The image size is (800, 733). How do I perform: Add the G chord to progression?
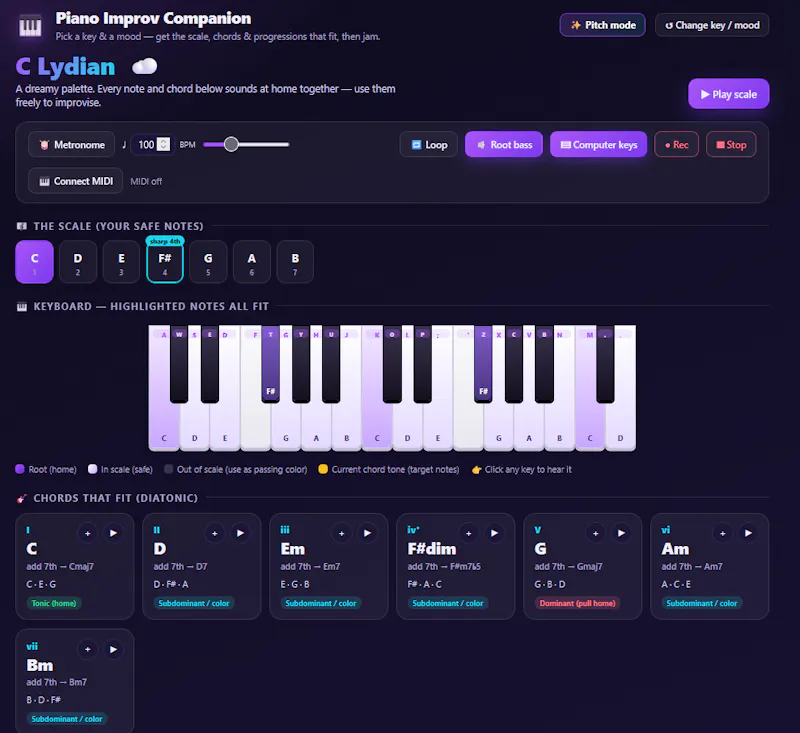click(x=596, y=533)
